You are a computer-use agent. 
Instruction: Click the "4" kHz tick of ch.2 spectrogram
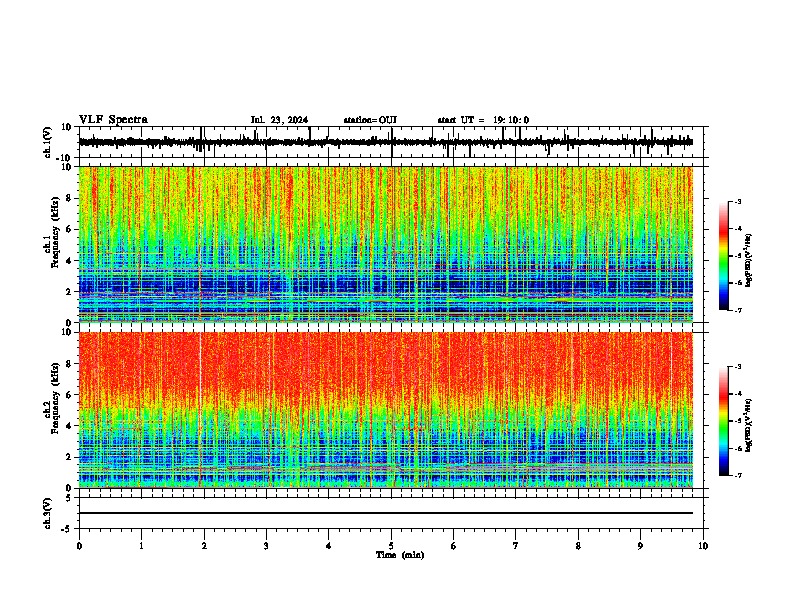pos(70,426)
